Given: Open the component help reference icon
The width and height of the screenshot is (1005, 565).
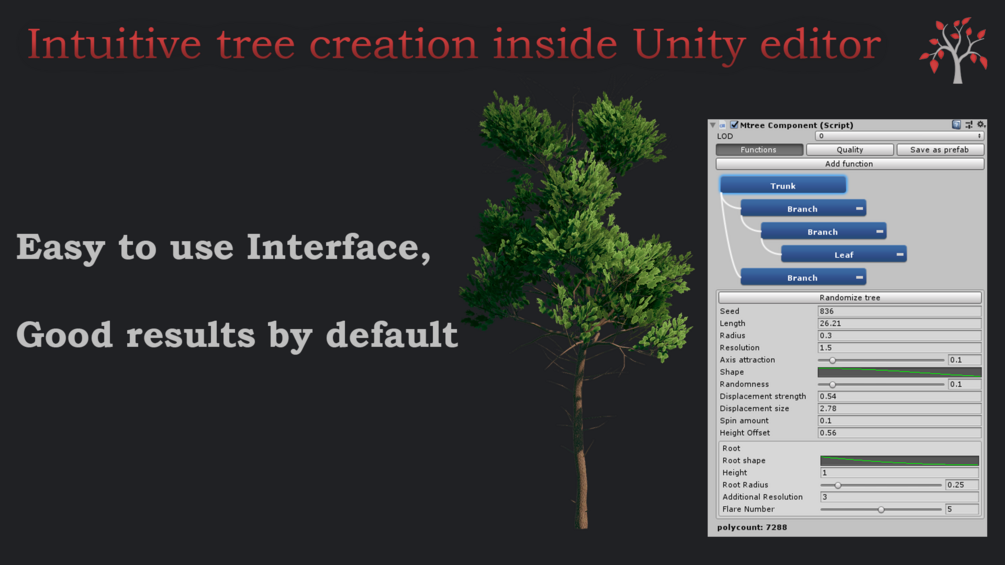Looking at the screenshot, I should click(956, 125).
